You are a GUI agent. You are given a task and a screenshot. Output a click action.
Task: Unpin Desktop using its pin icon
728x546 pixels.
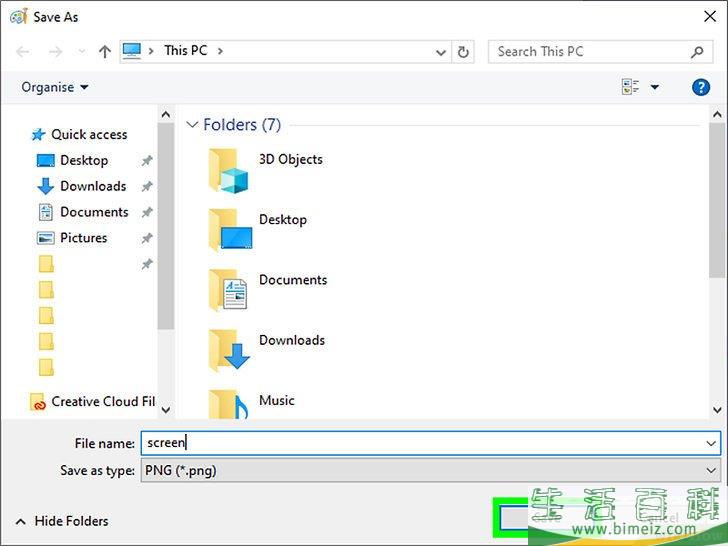(147, 161)
